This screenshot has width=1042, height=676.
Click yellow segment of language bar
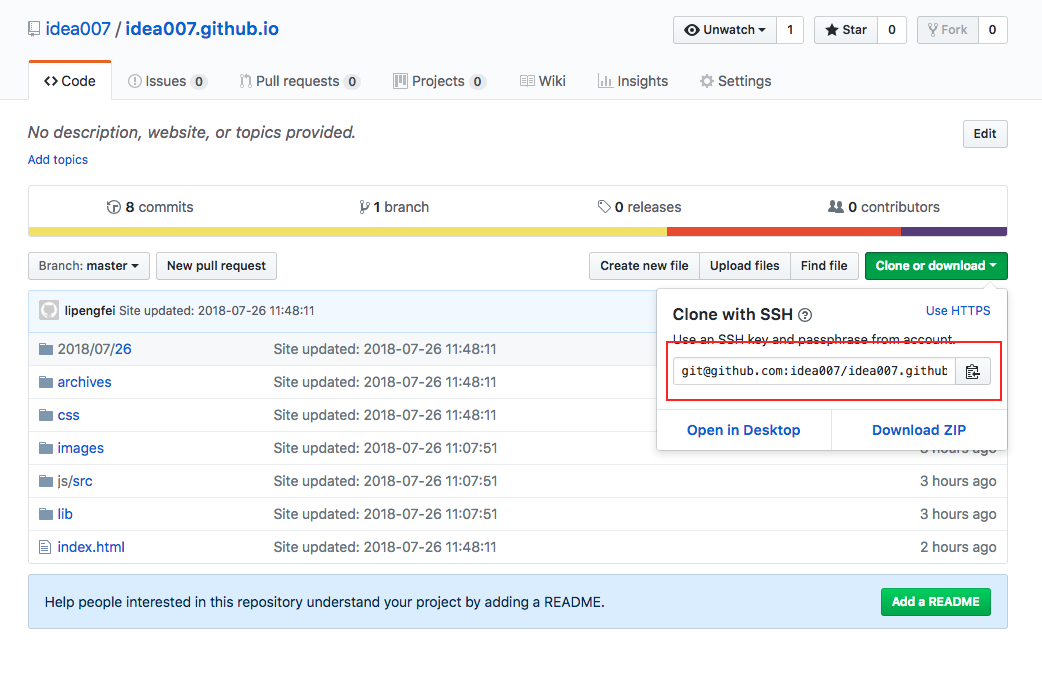click(x=348, y=232)
